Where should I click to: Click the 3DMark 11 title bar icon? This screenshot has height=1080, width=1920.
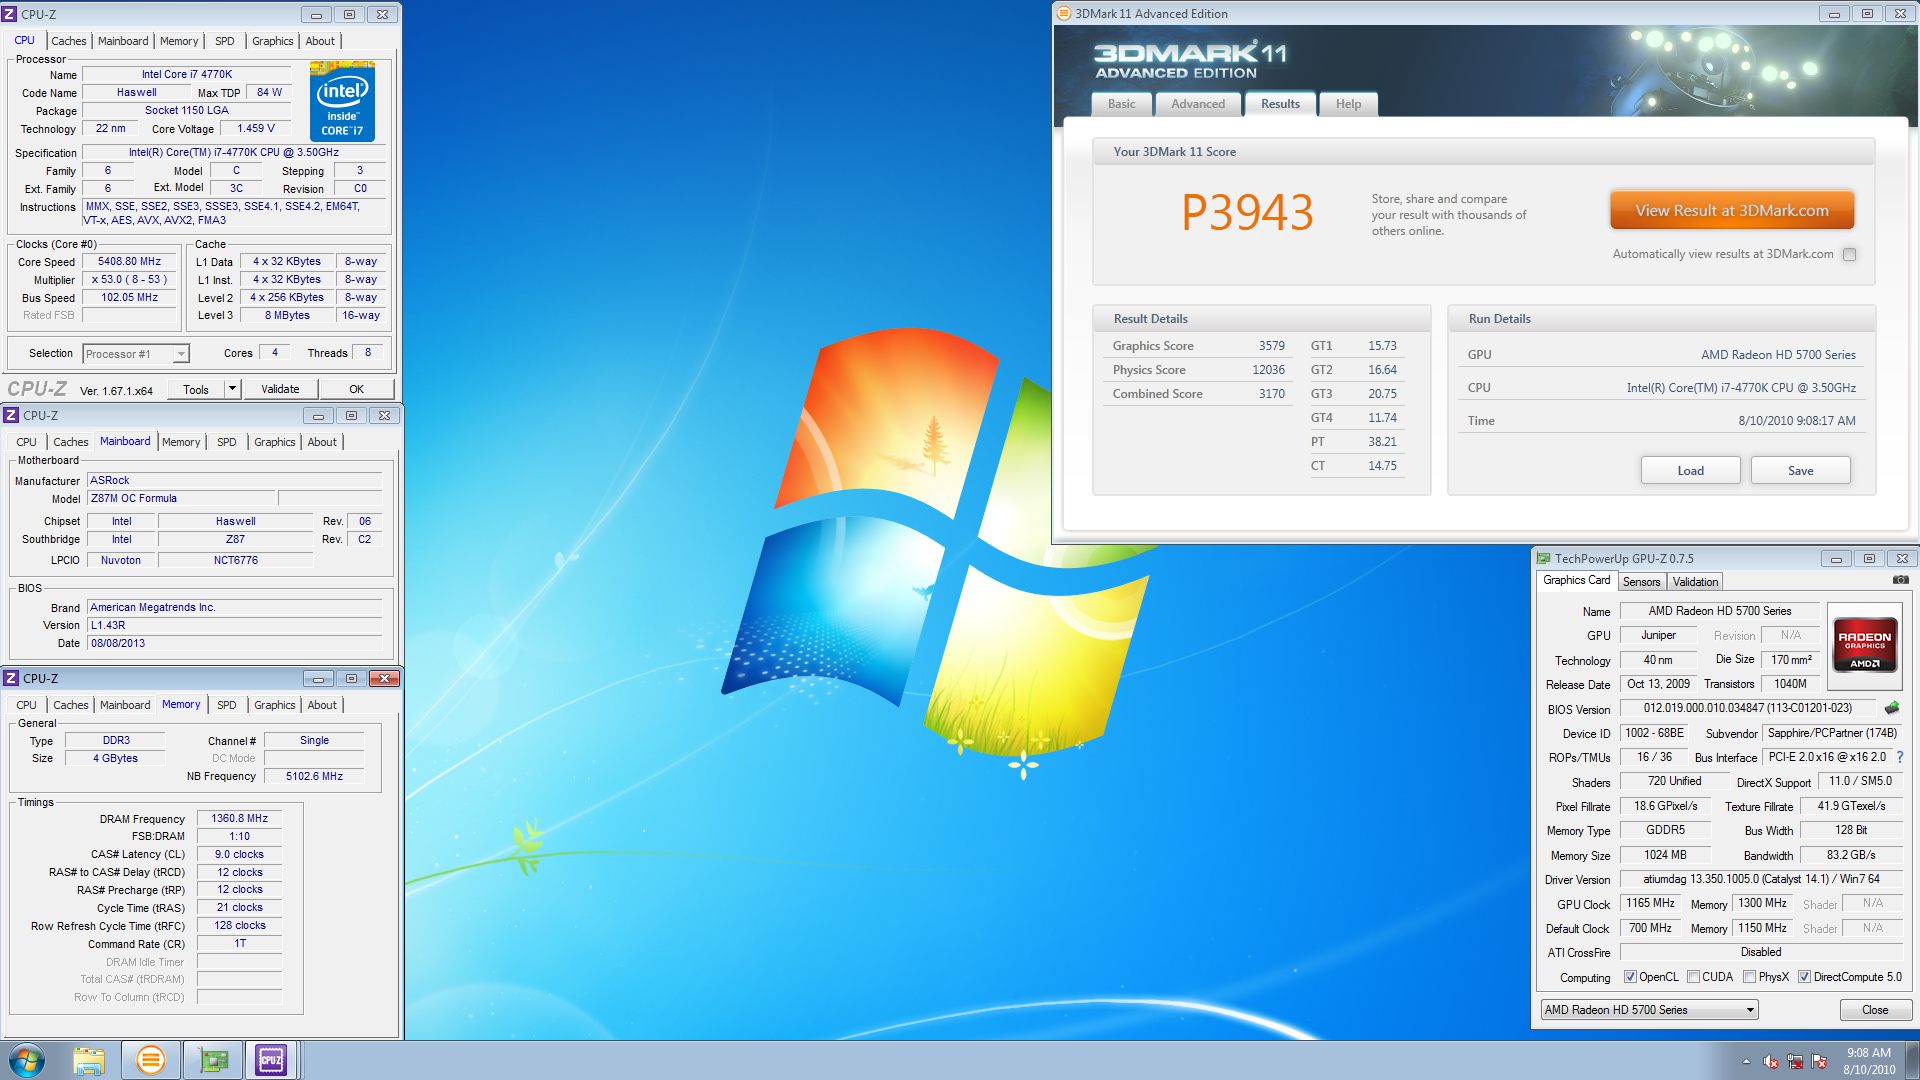click(1064, 13)
